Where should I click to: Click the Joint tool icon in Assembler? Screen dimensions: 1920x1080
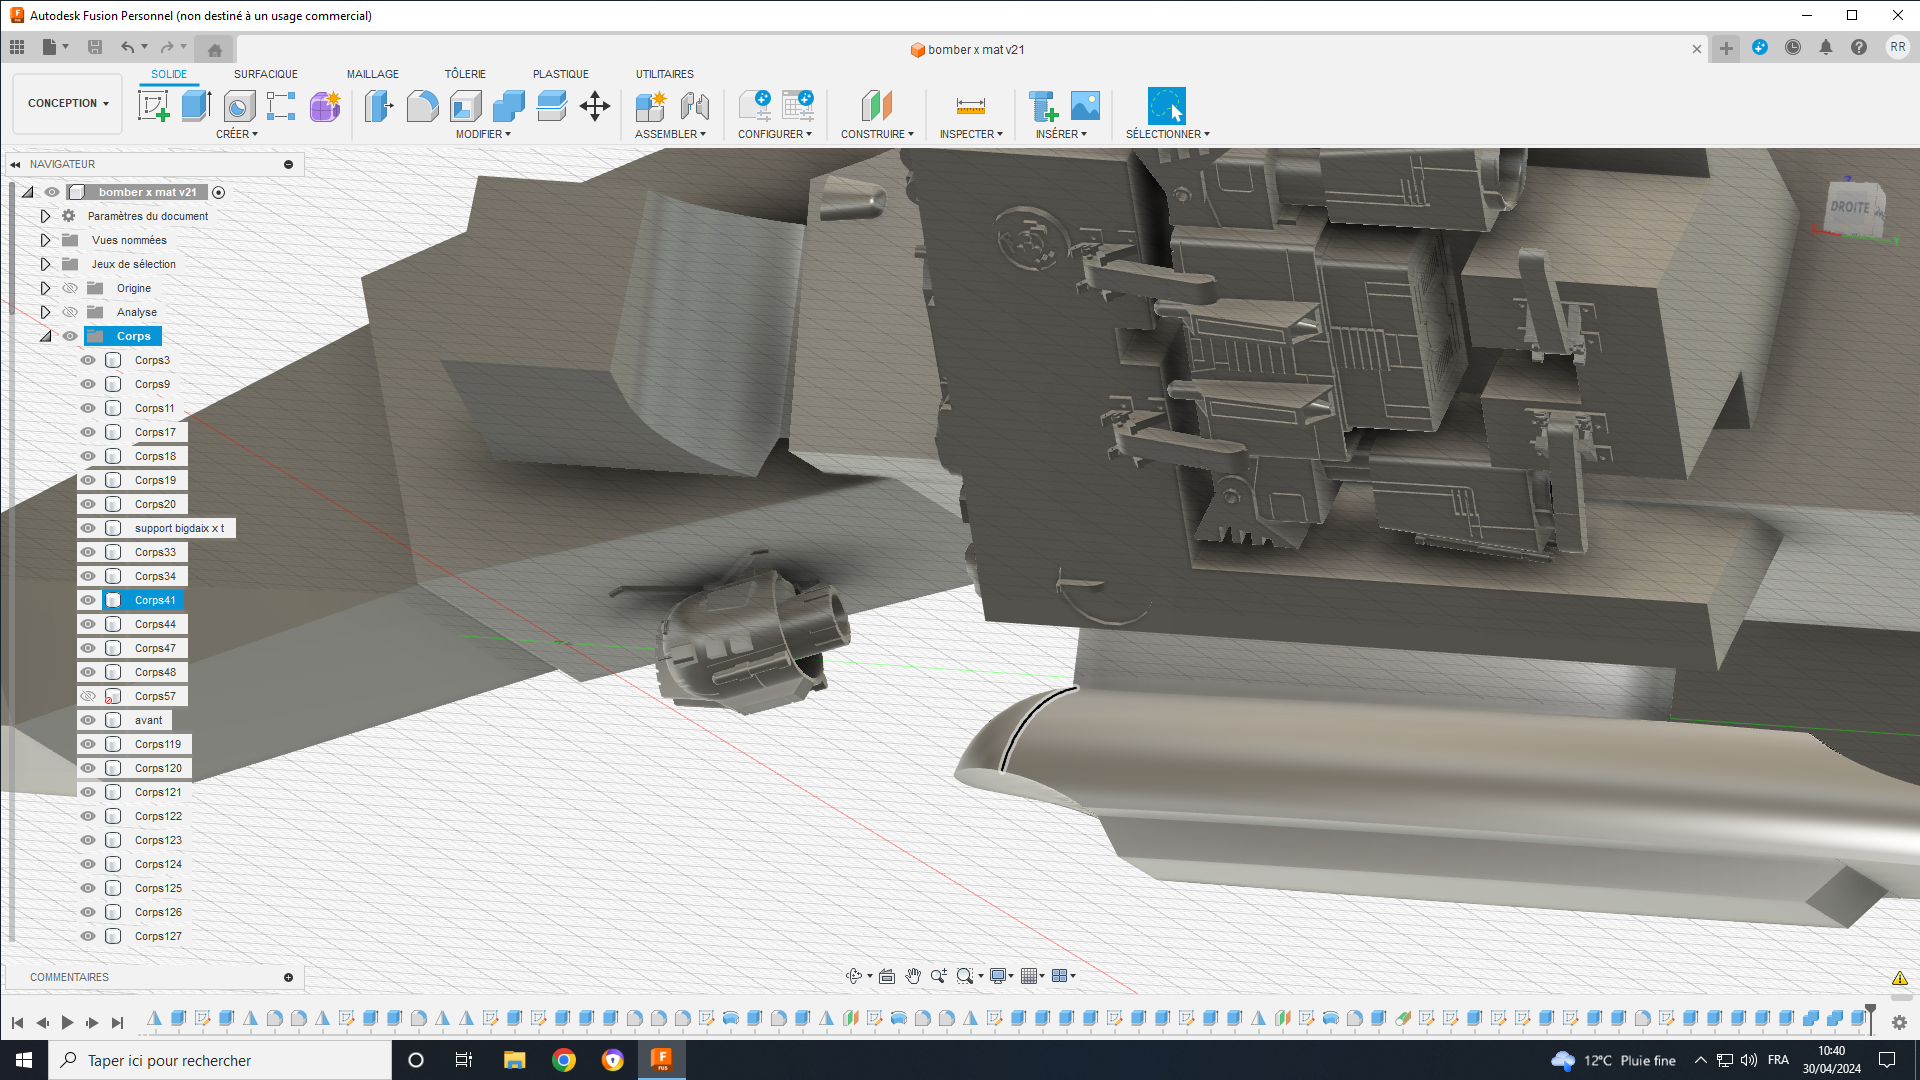point(694,106)
